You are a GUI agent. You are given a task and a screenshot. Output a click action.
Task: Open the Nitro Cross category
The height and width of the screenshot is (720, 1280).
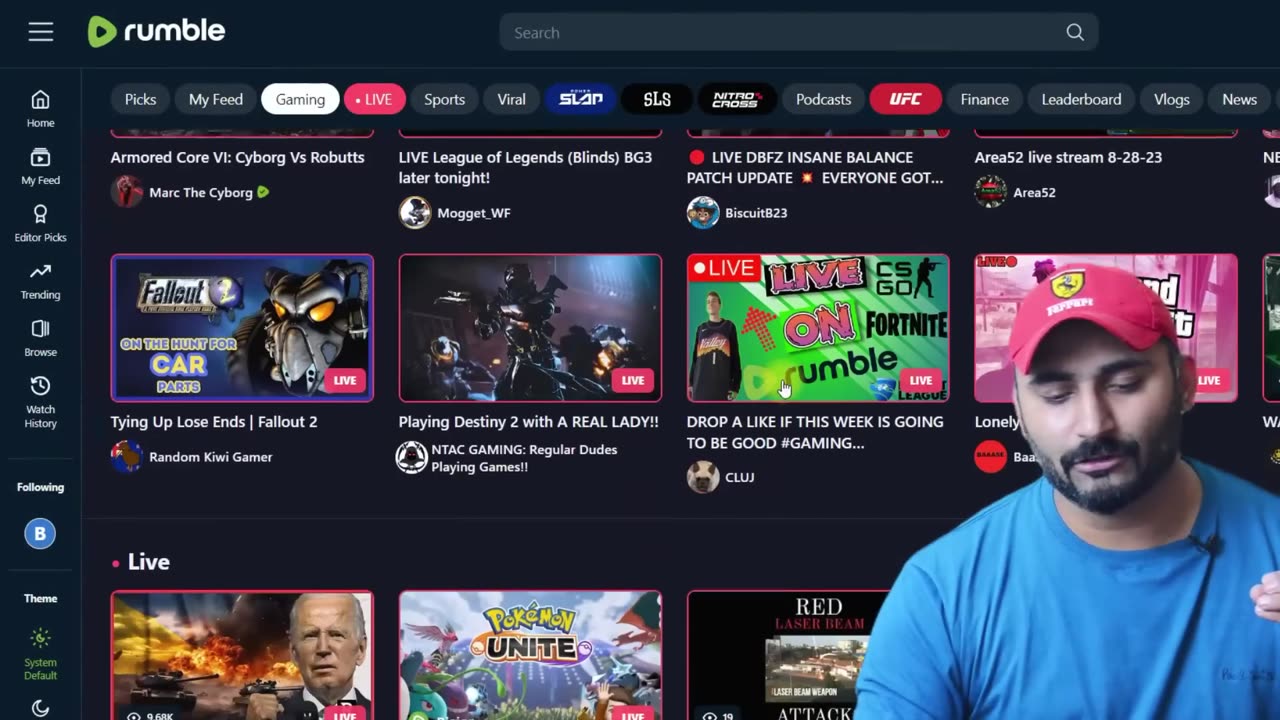pyautogui.click(x=737, y=99)
